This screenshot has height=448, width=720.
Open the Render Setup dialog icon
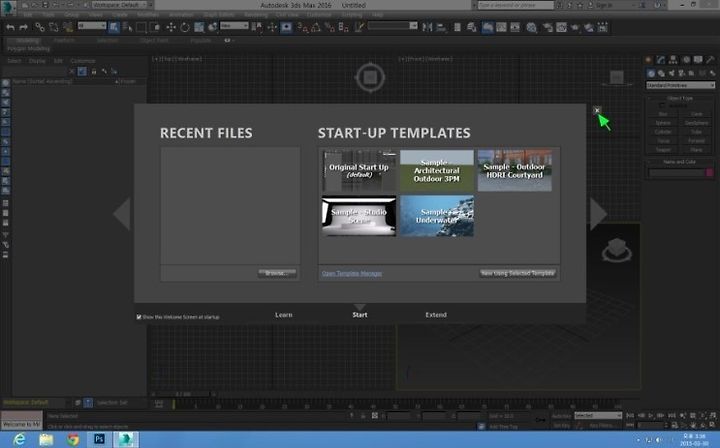(x=547, y=28)
